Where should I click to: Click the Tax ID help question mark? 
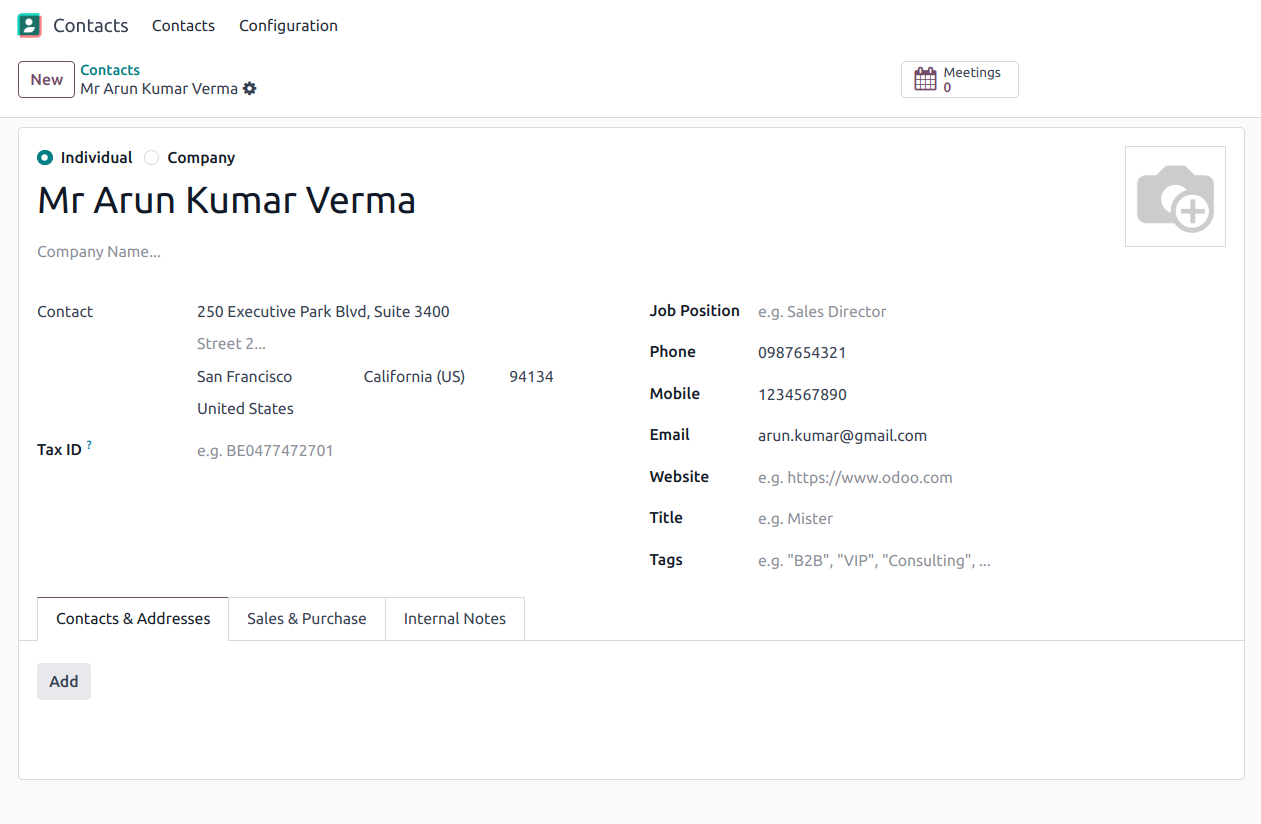pyautogui.click(x=89, y=446)
